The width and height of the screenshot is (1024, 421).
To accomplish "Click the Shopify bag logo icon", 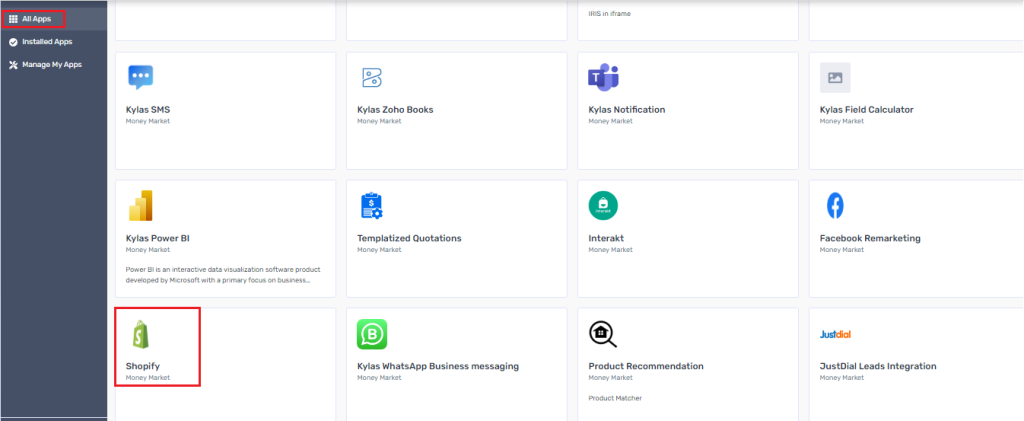I will (140, 334).
